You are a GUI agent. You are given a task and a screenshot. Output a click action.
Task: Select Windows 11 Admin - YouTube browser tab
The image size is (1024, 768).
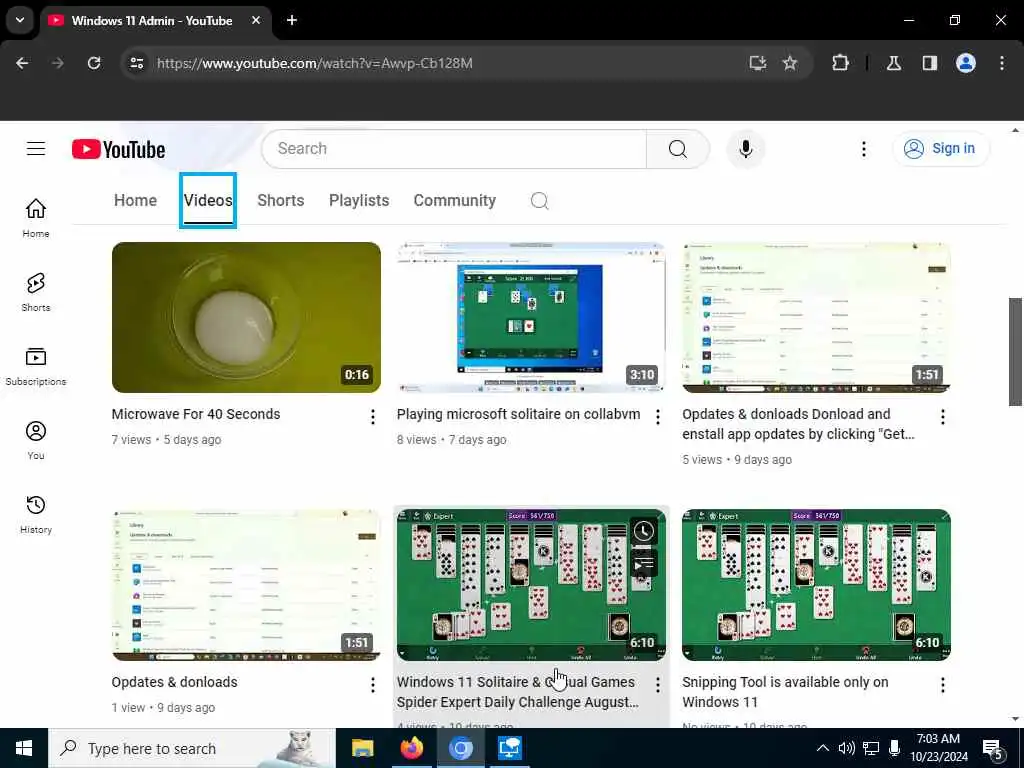point(155,21)
